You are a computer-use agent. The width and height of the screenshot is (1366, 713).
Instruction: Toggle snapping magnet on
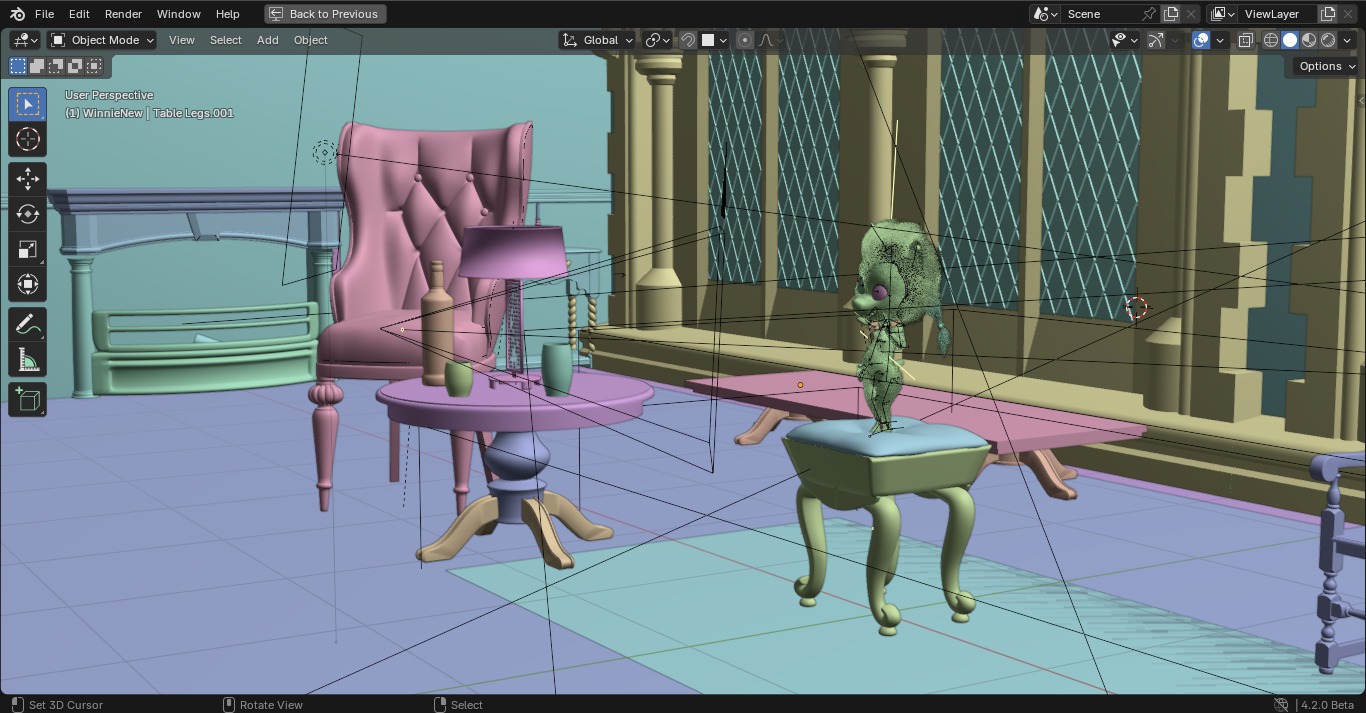tap(688, 40)
